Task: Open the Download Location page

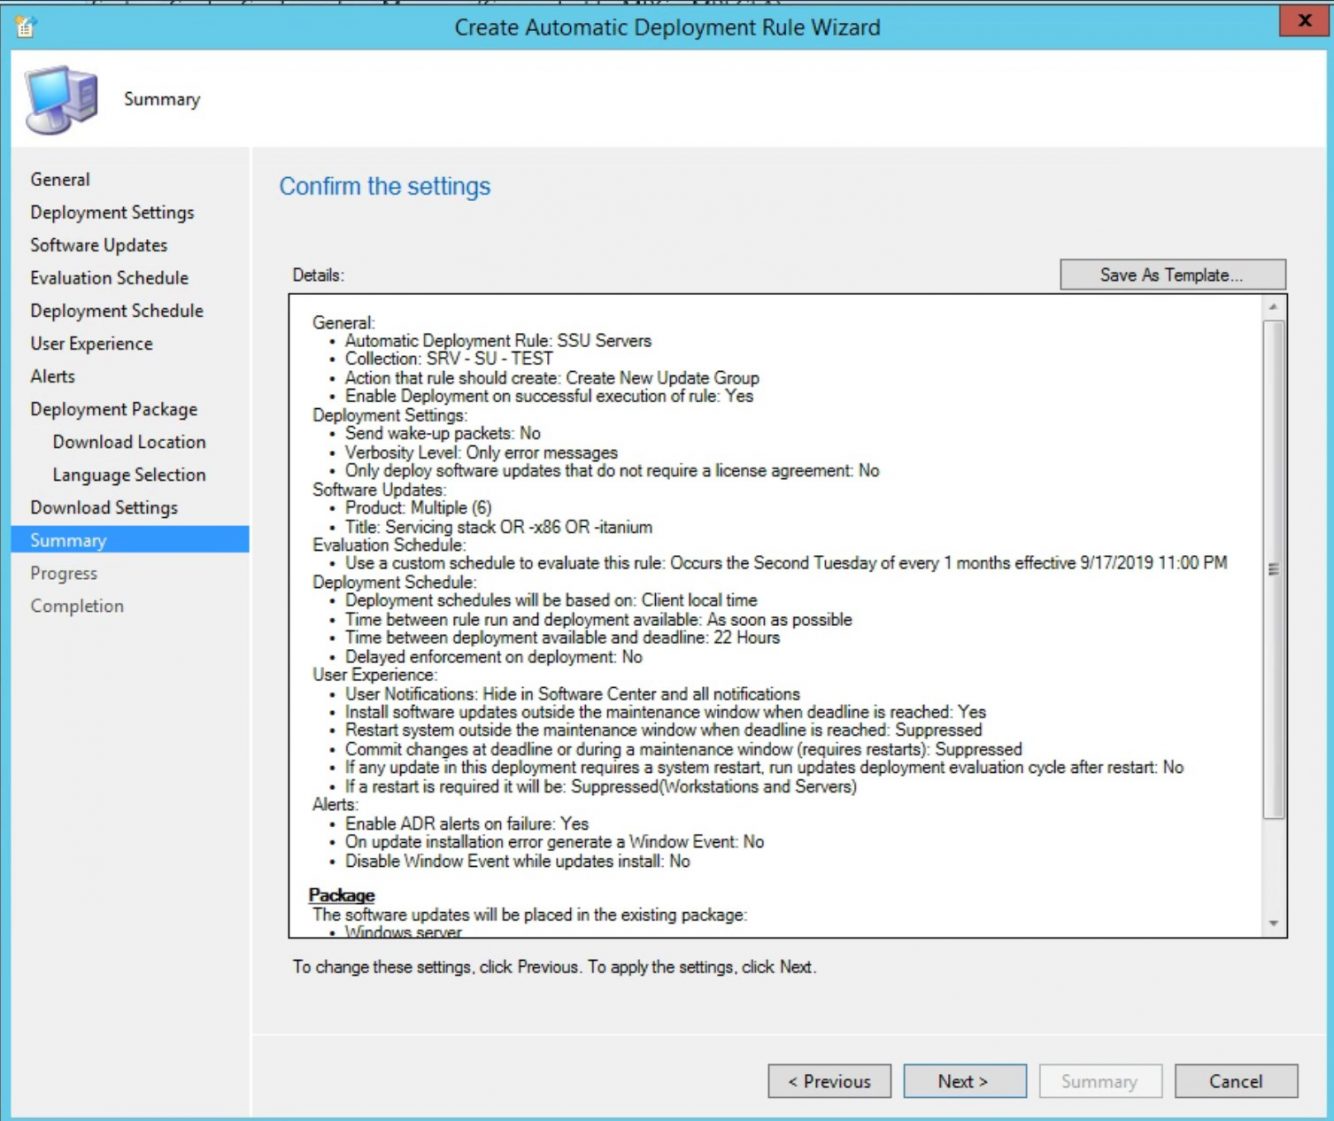Action: [128, 441]
